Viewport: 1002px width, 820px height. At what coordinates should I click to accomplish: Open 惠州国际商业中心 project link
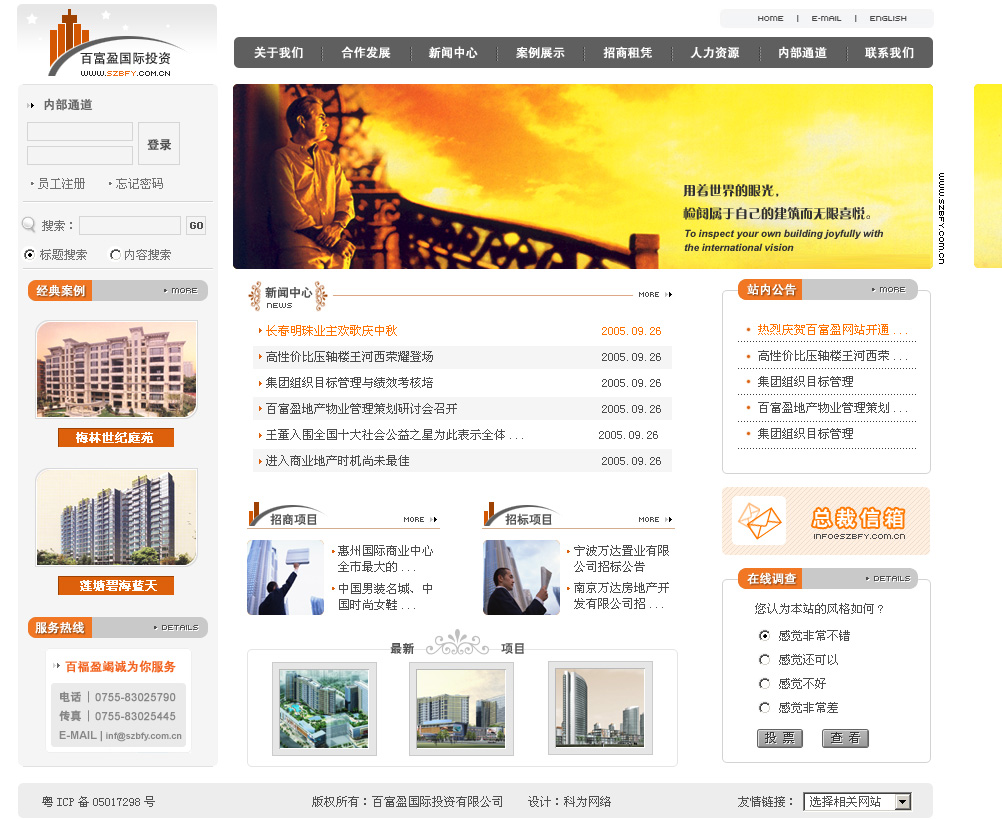click(385, 559)
